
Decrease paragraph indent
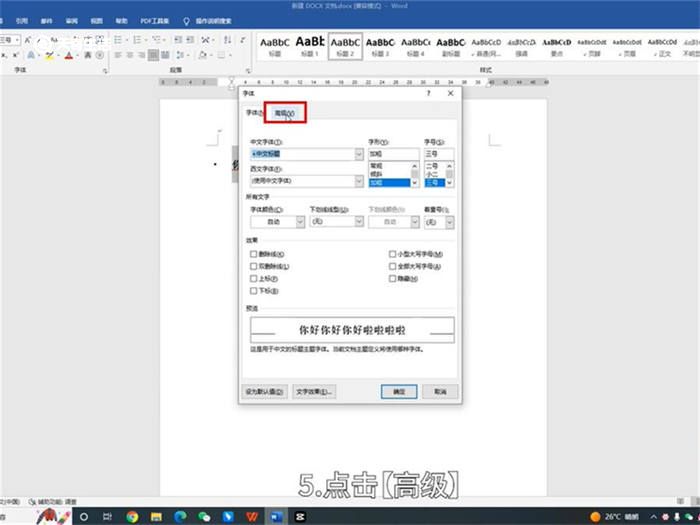178,40
